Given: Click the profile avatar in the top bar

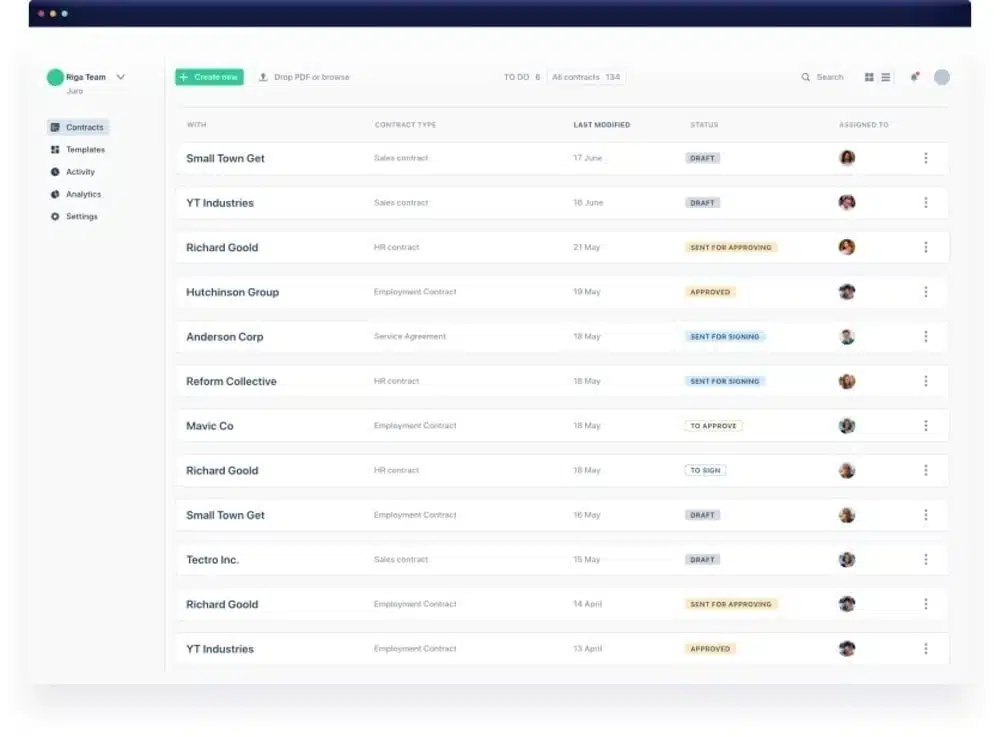Looking at the screenshot, I should (x=941, y=77).
